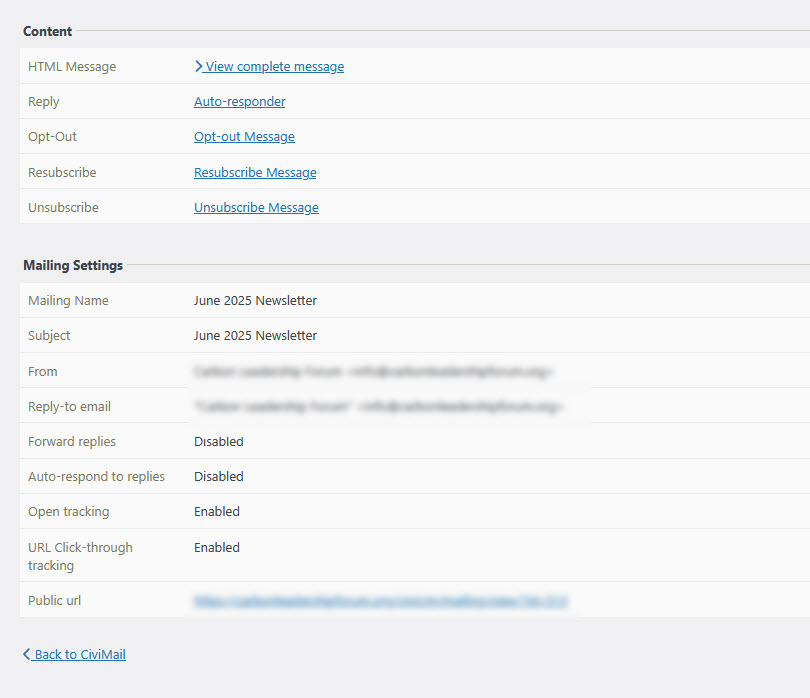Click the Mailing Name value June 2025 Newsletter
Screen dimensions: 810x698
pyautogui.click(x=255, y=301)
